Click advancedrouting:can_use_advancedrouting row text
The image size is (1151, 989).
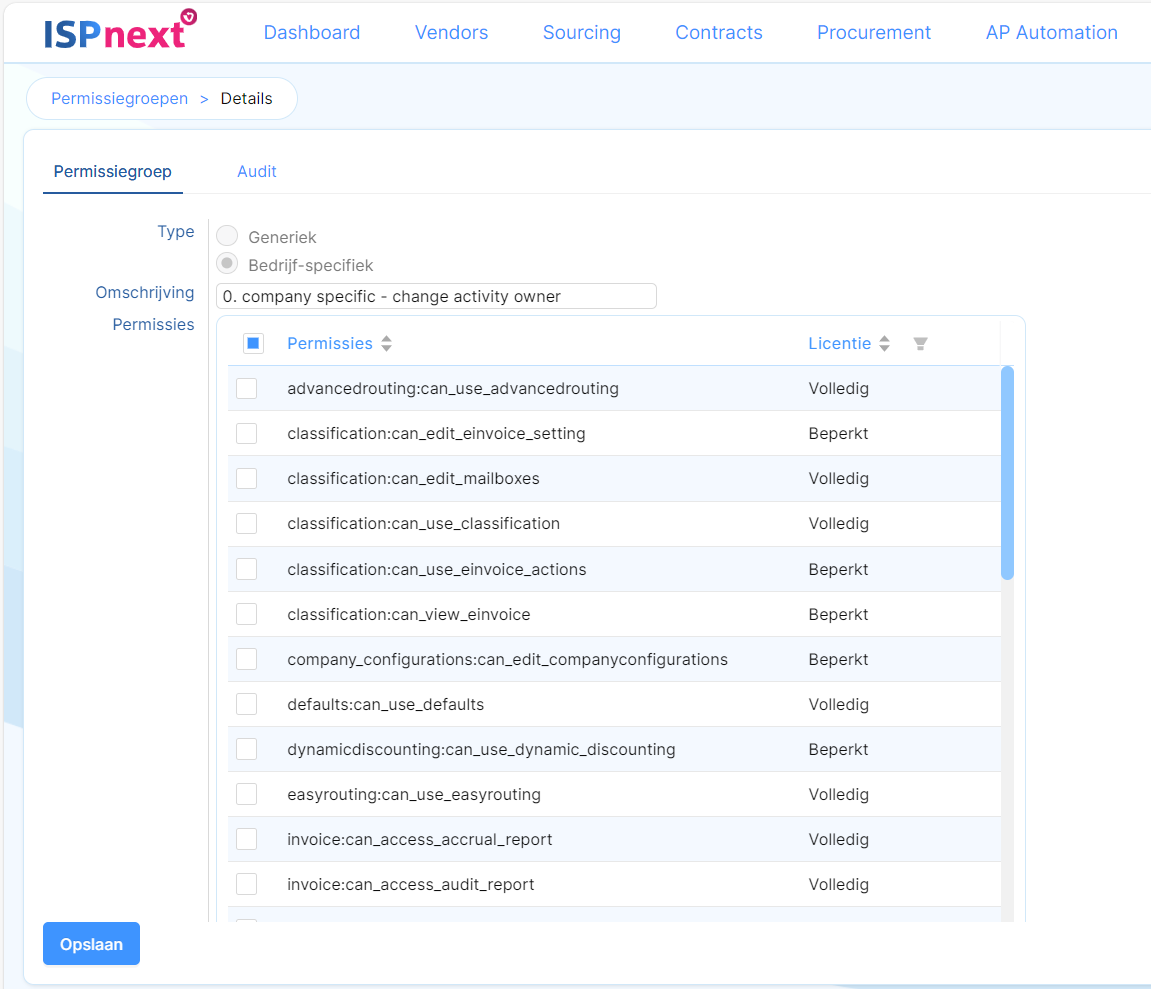pyautogui.click(x=453, y=388)
